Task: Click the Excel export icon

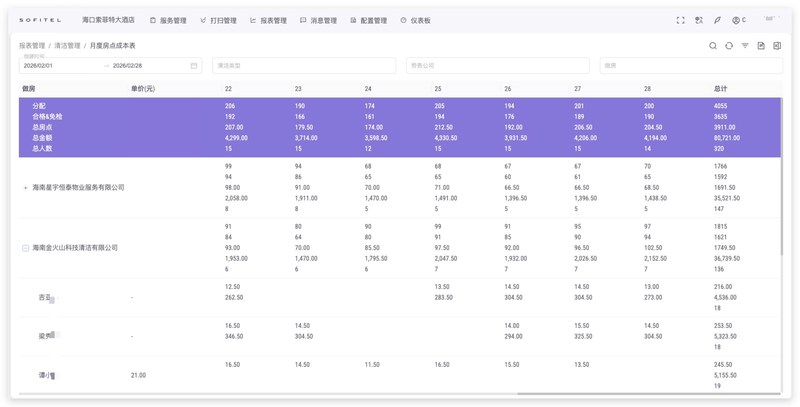Action: click(x=777, y=46)
